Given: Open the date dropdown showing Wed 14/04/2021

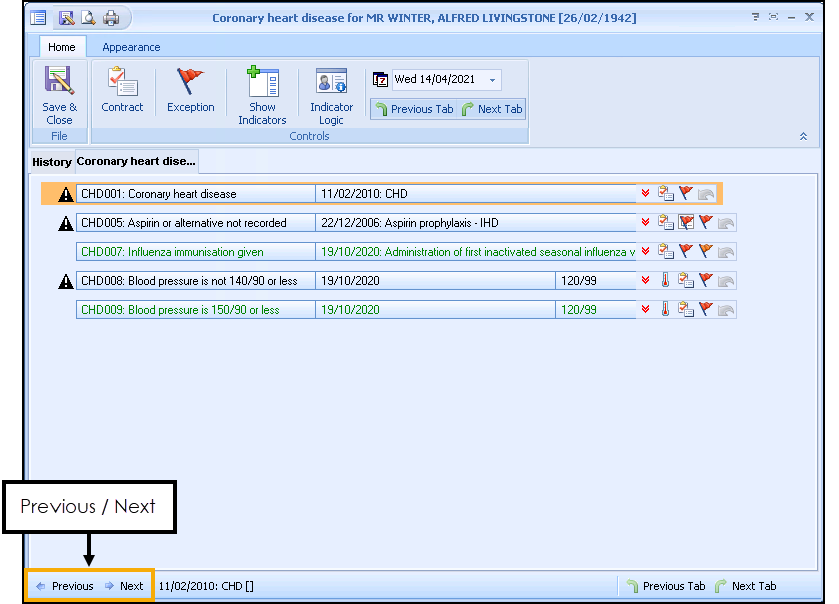Looking at the screenshot, I should point(492,80).
